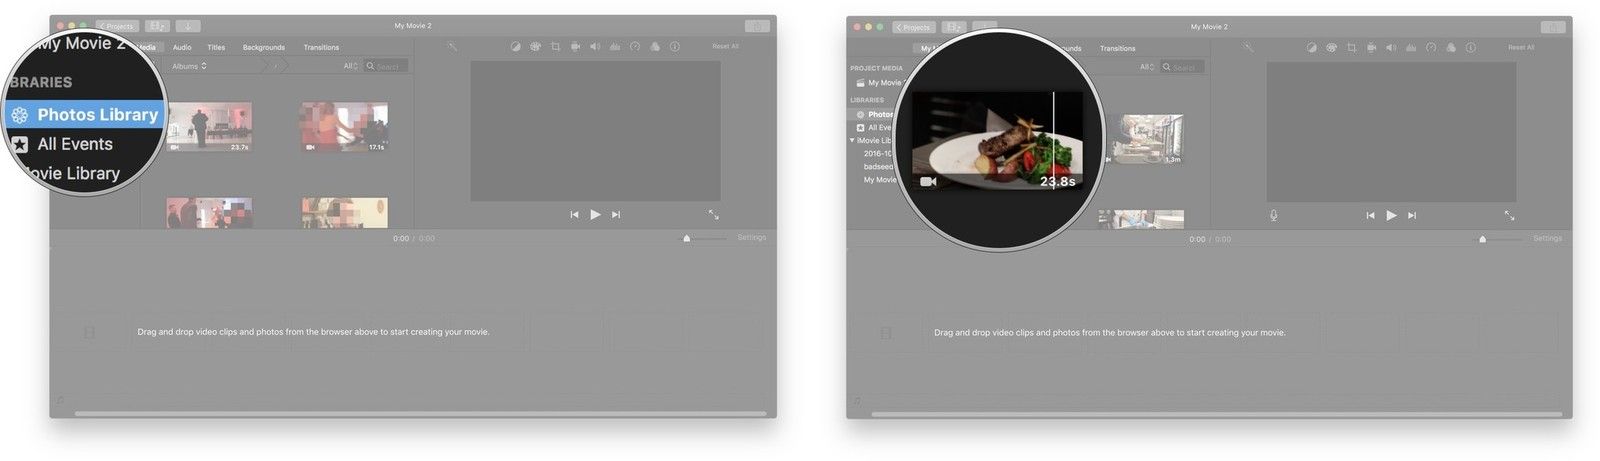This screenshot has width=1600, height=461.
Task: Enter fullscreen playback in right window viewer
Action: [1509, 215]
